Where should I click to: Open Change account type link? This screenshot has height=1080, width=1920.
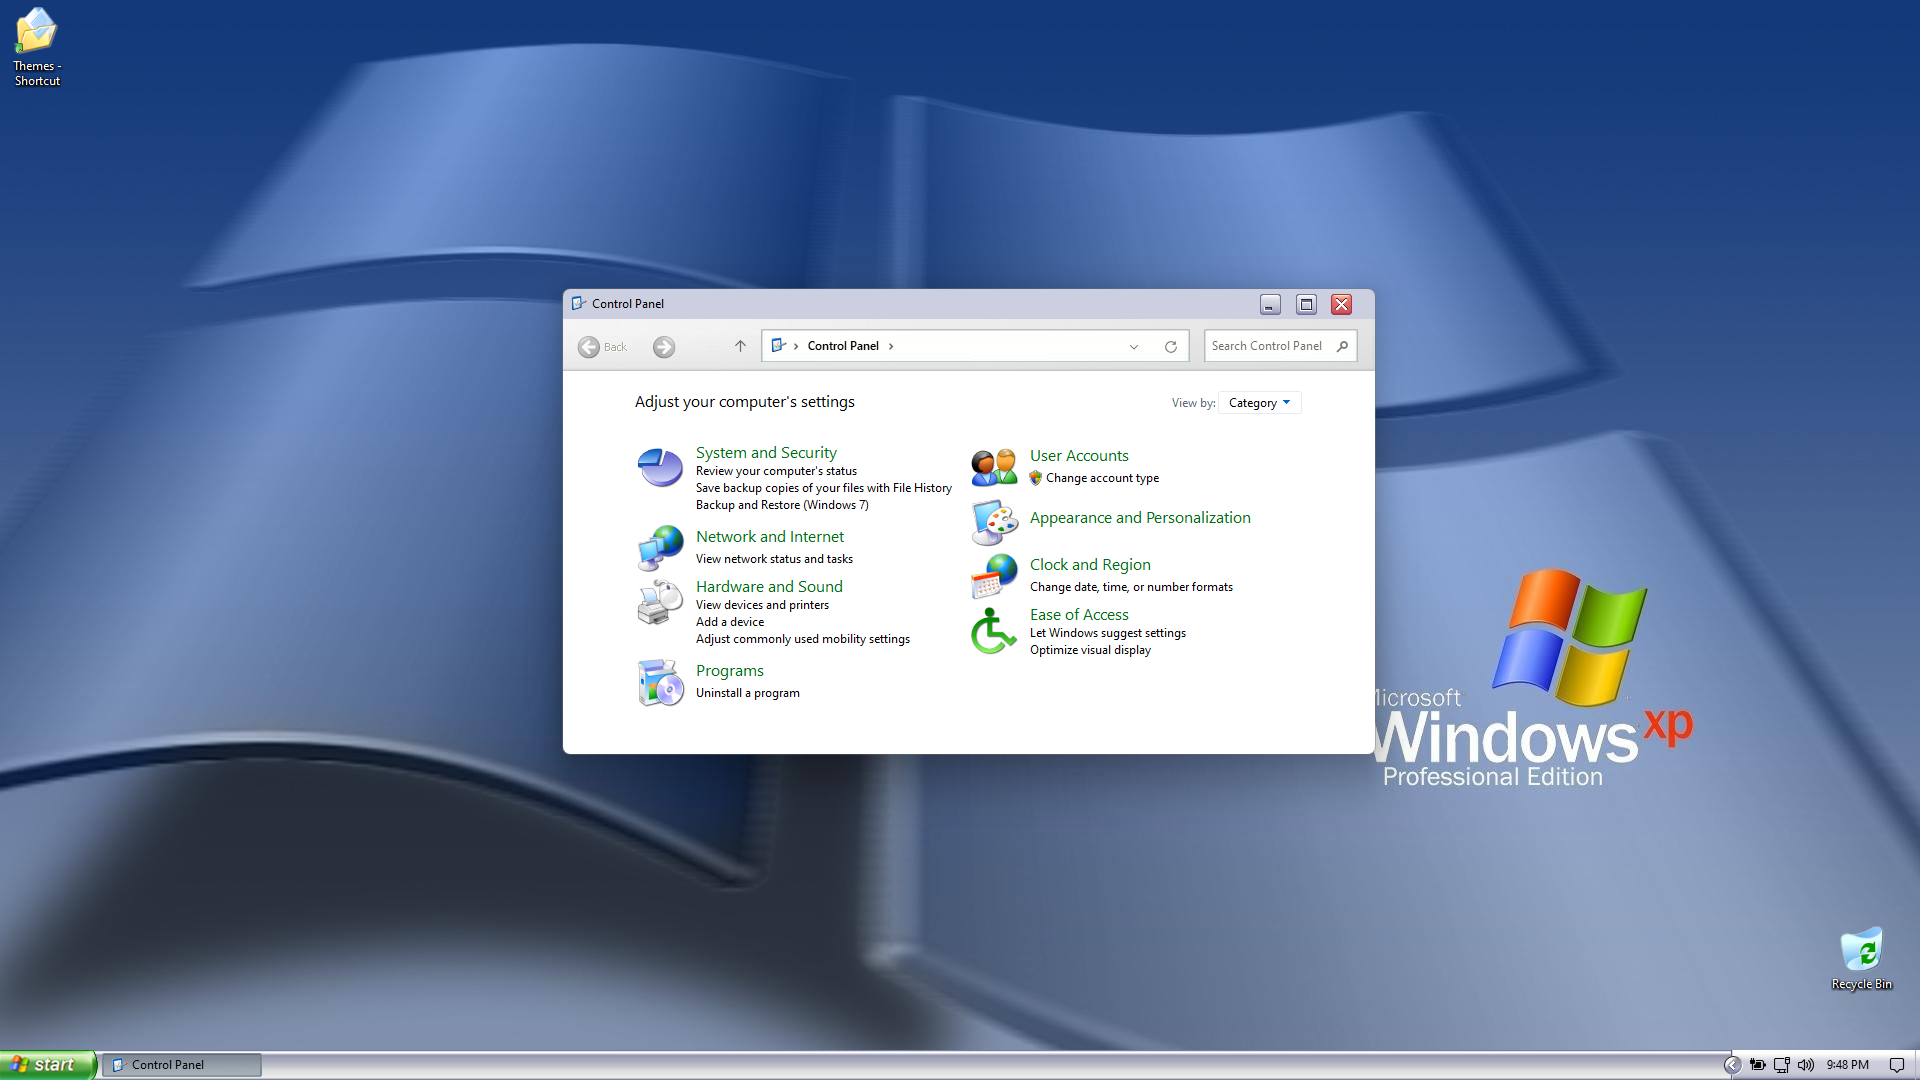(1102, 478)
